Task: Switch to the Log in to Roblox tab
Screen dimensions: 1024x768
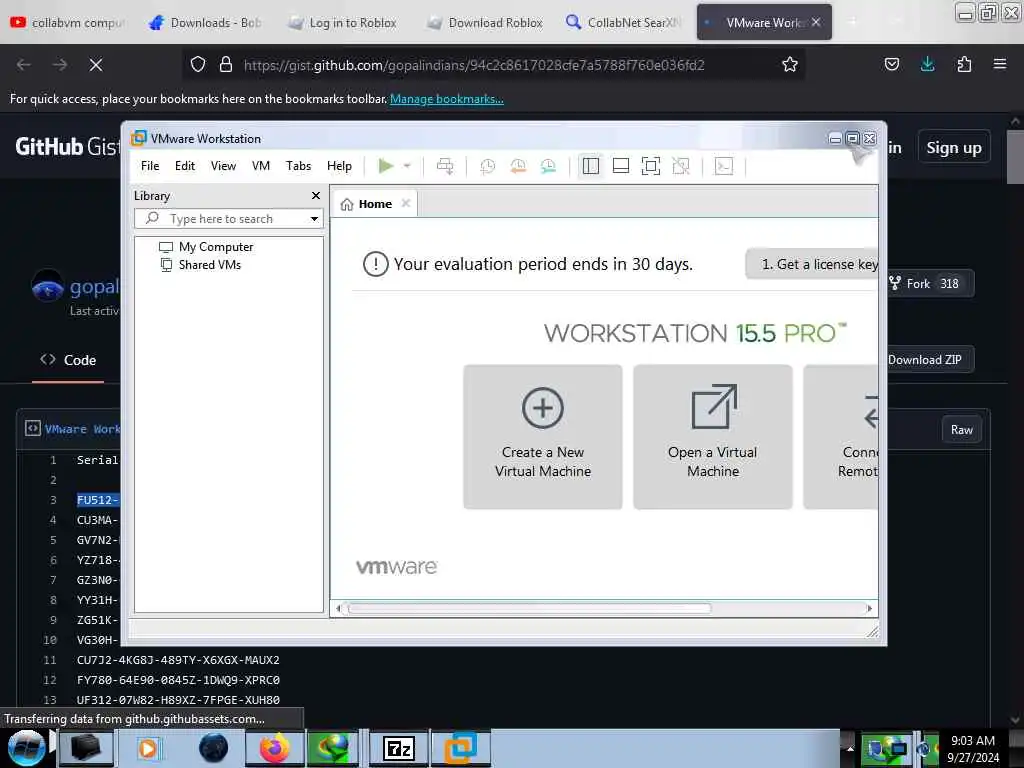Action: (x=343, y=22)
